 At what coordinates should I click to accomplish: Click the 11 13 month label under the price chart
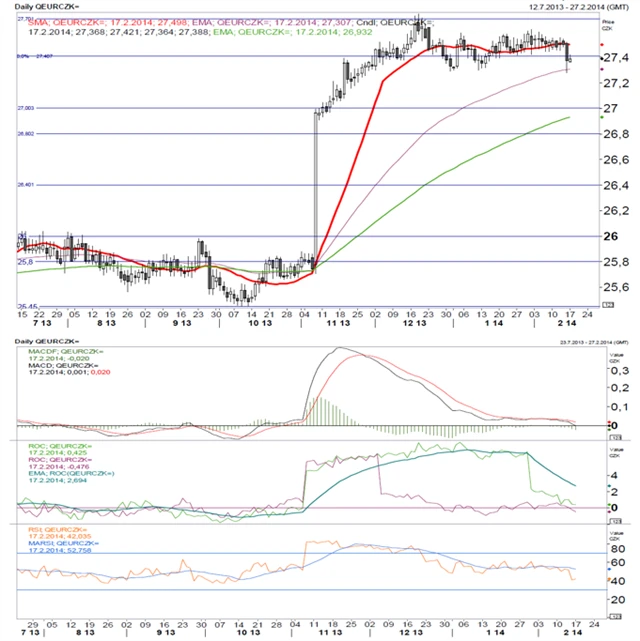[338, 323]
